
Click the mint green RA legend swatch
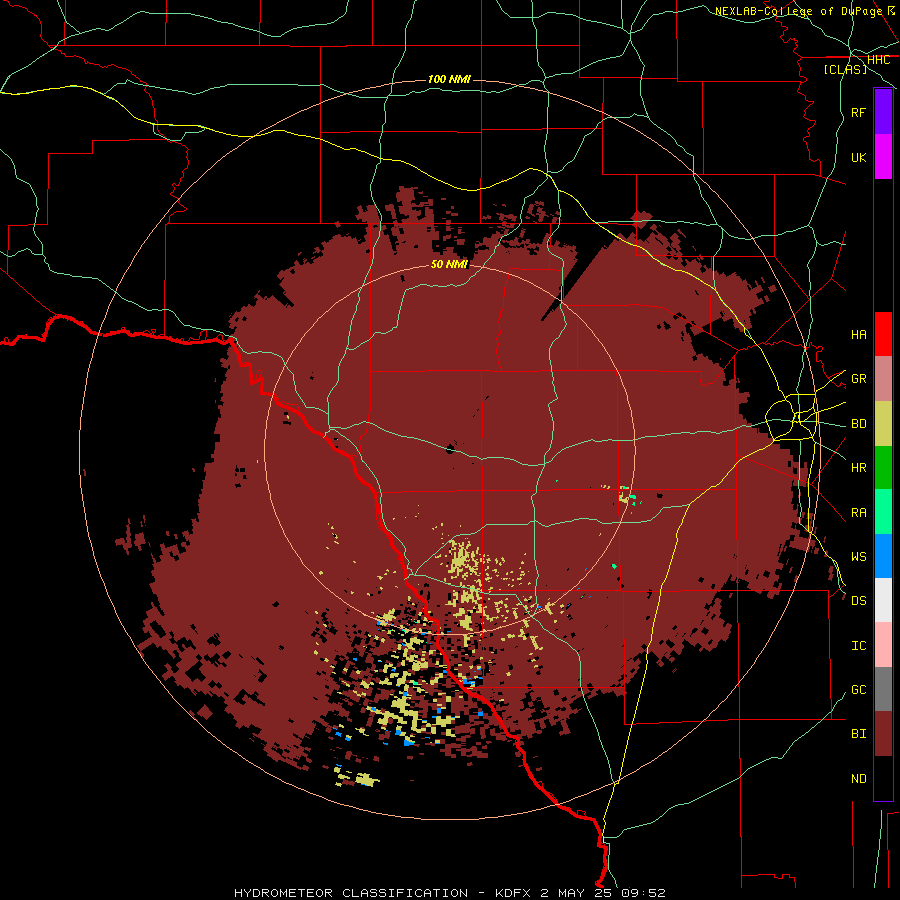[x=883, y=512]
